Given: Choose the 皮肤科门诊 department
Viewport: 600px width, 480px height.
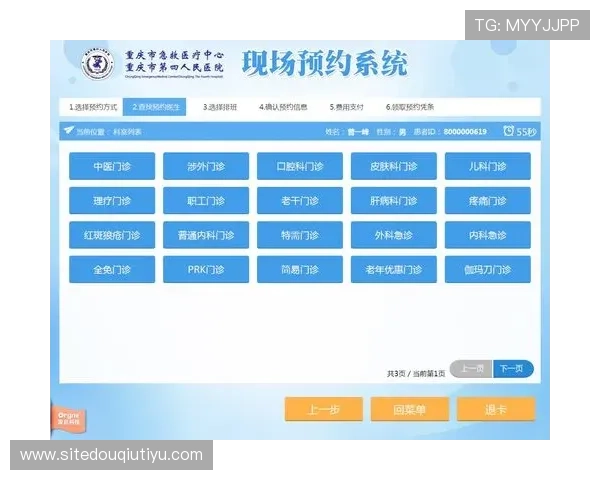Looking at the screenshot, I should (x=394, y=166).
